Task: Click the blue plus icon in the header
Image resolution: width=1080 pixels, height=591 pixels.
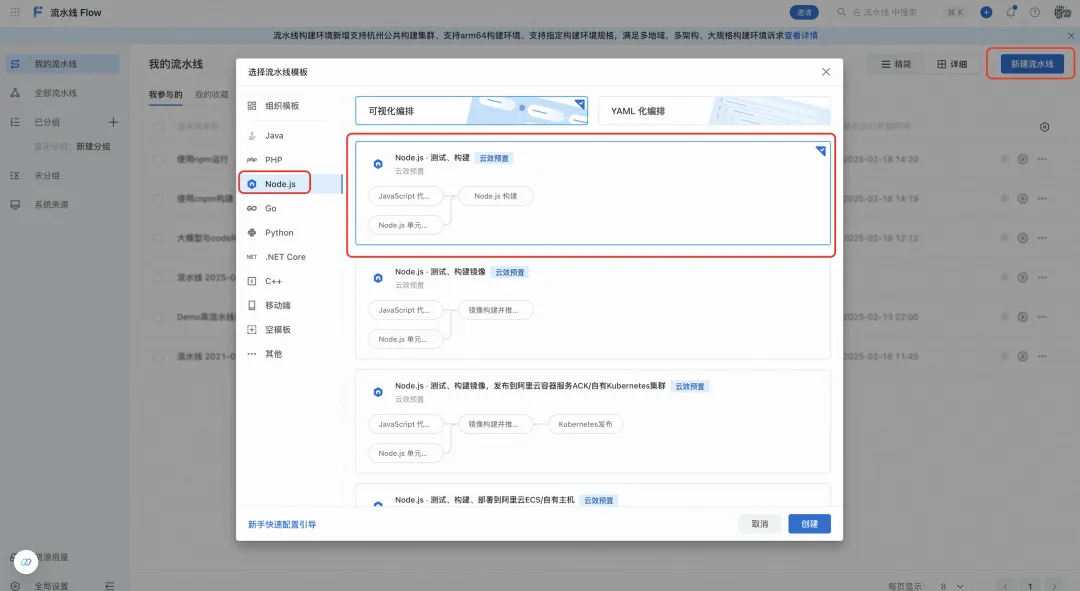Action: coord(986,12)
